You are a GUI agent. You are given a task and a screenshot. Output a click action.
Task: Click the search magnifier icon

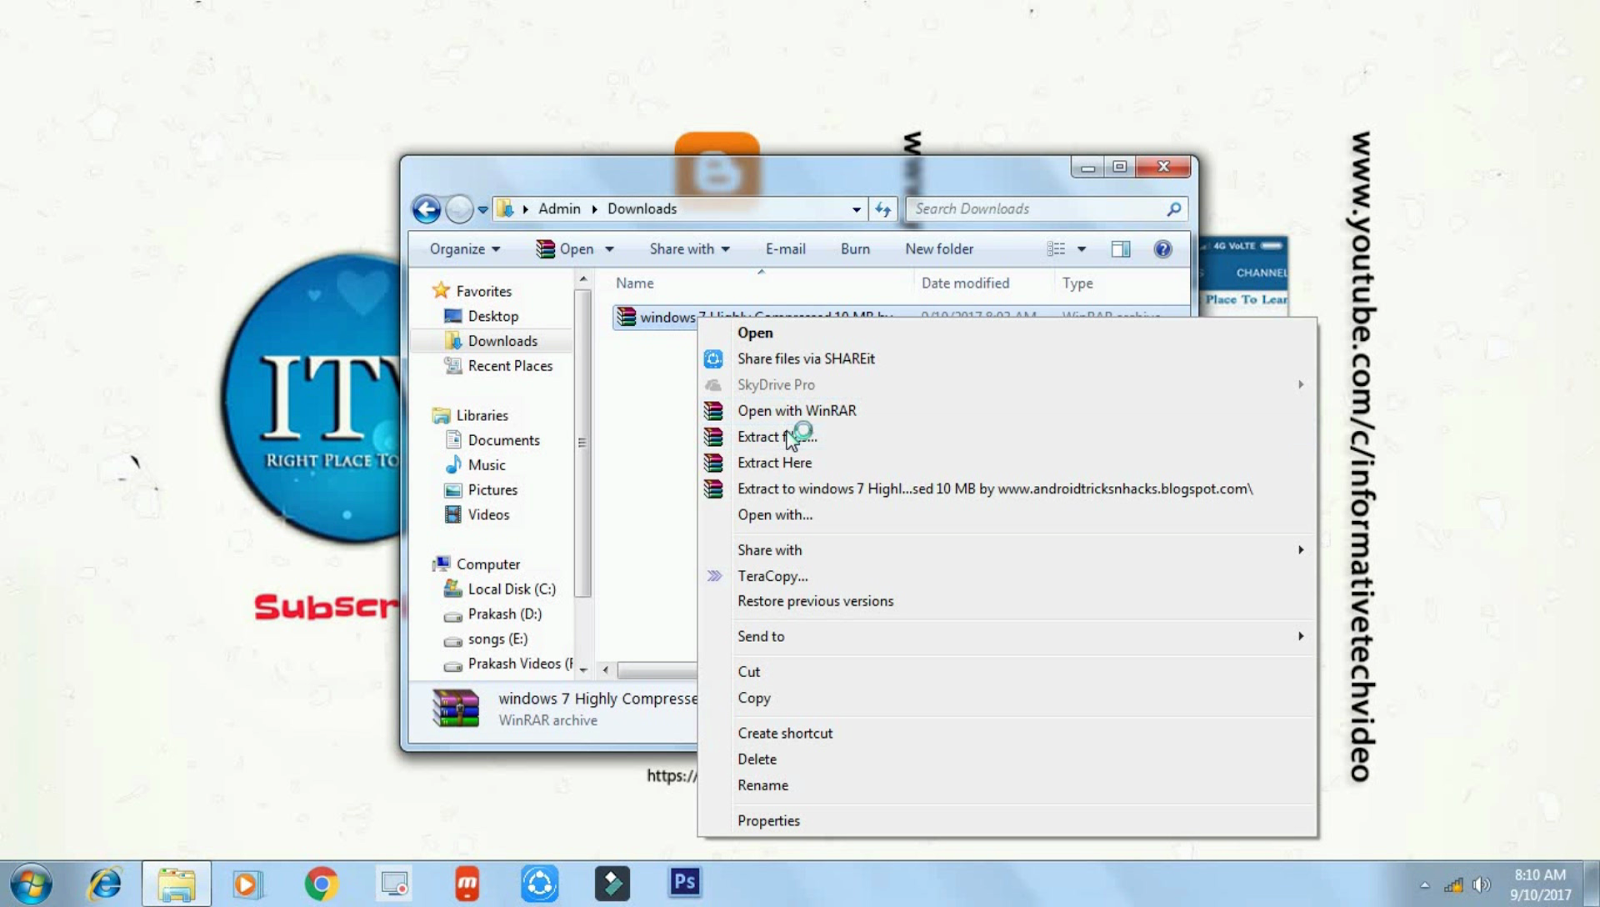coord(1174,209)
